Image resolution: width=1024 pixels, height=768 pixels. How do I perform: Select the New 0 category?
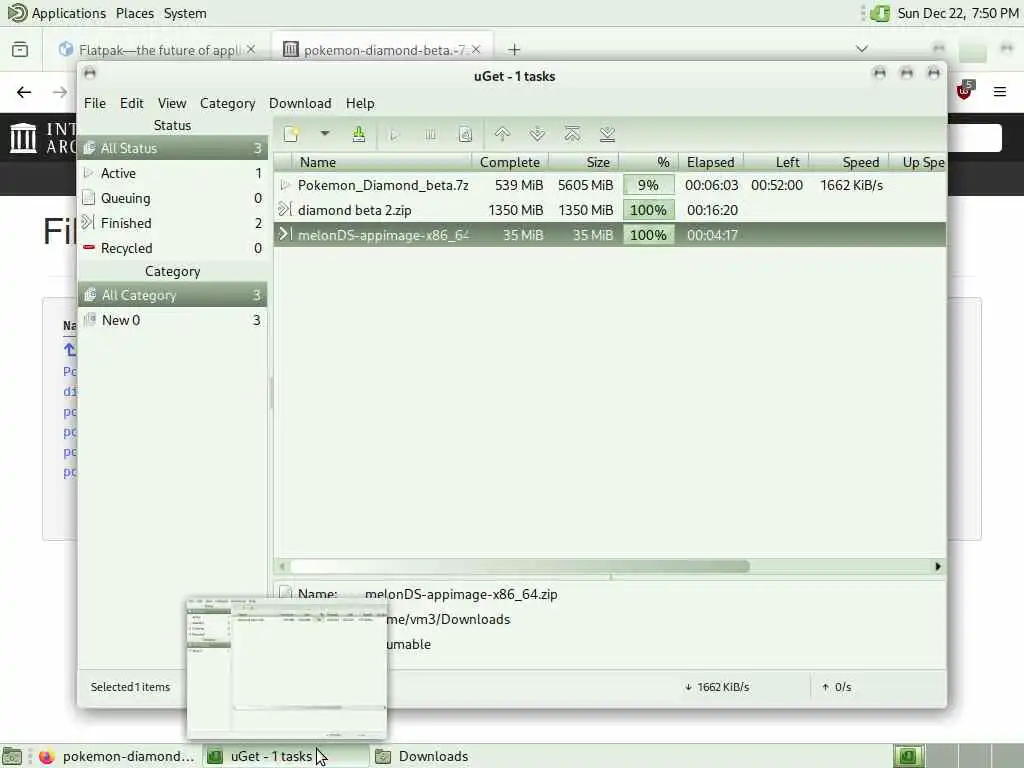172,320
